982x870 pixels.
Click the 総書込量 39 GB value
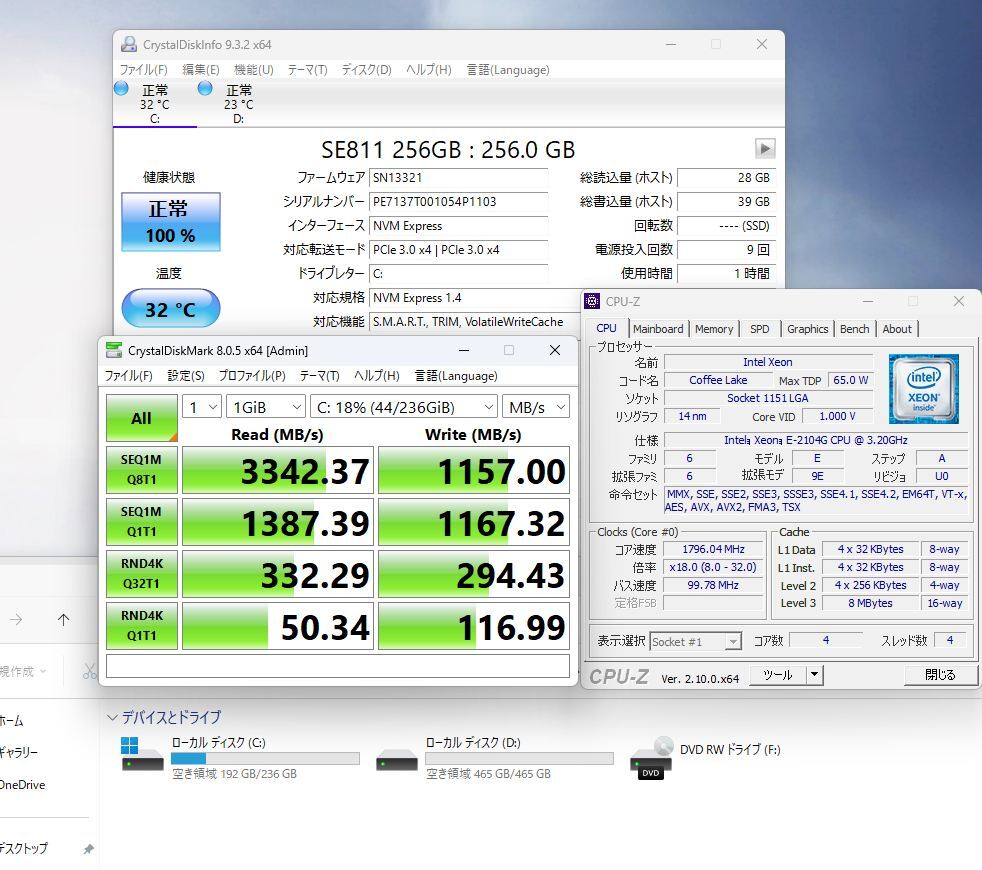tap(726, 202)
